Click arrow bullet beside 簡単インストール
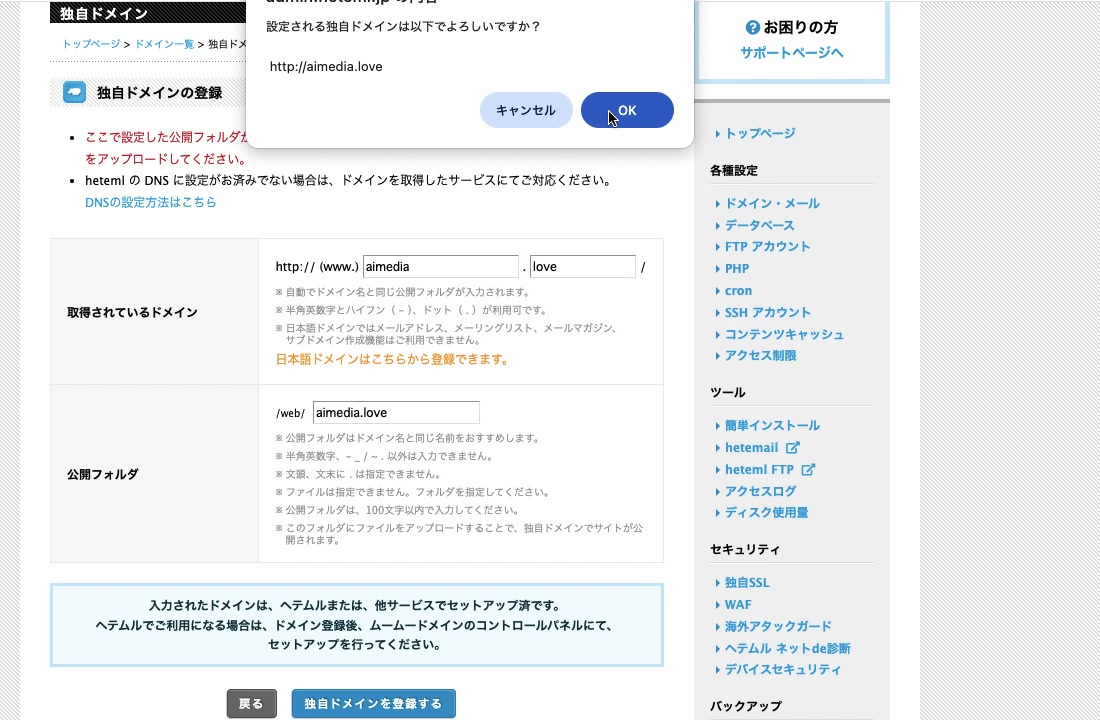1100x720 pixels. pyautogui.click(x=718, y=426)
